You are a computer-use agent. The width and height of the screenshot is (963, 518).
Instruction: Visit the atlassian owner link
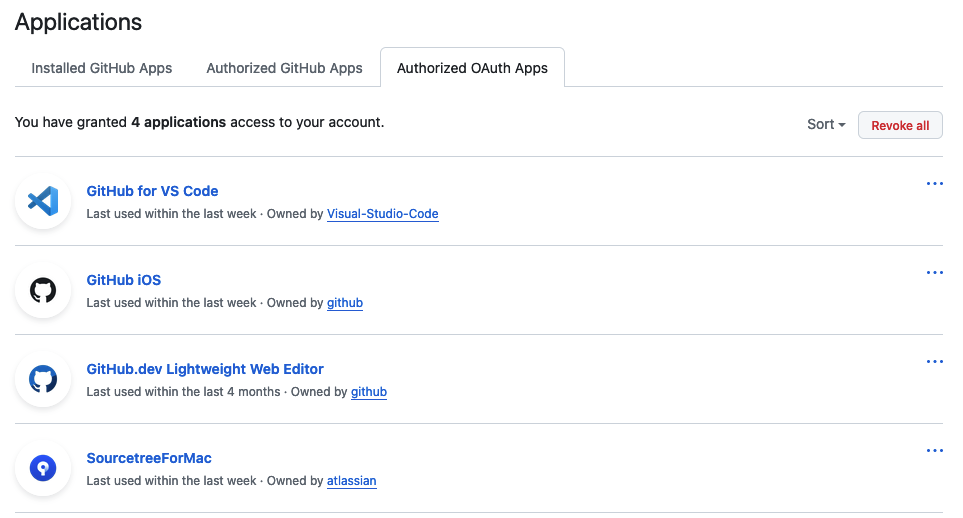pos(351,481)
